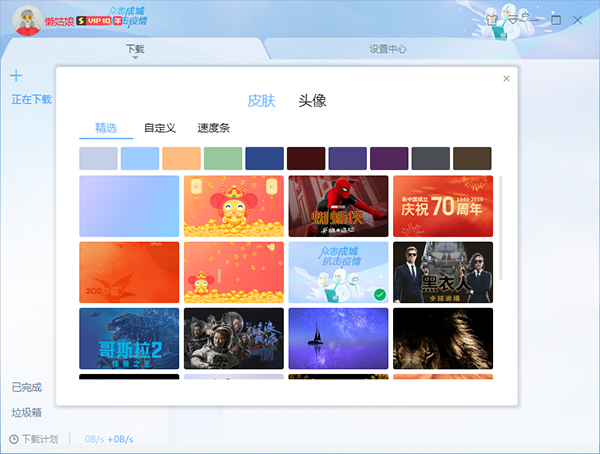Choose the 众志成城 抗击疫情 skin
Viewport: 600px width, 454px height.
tap(338, 272)
